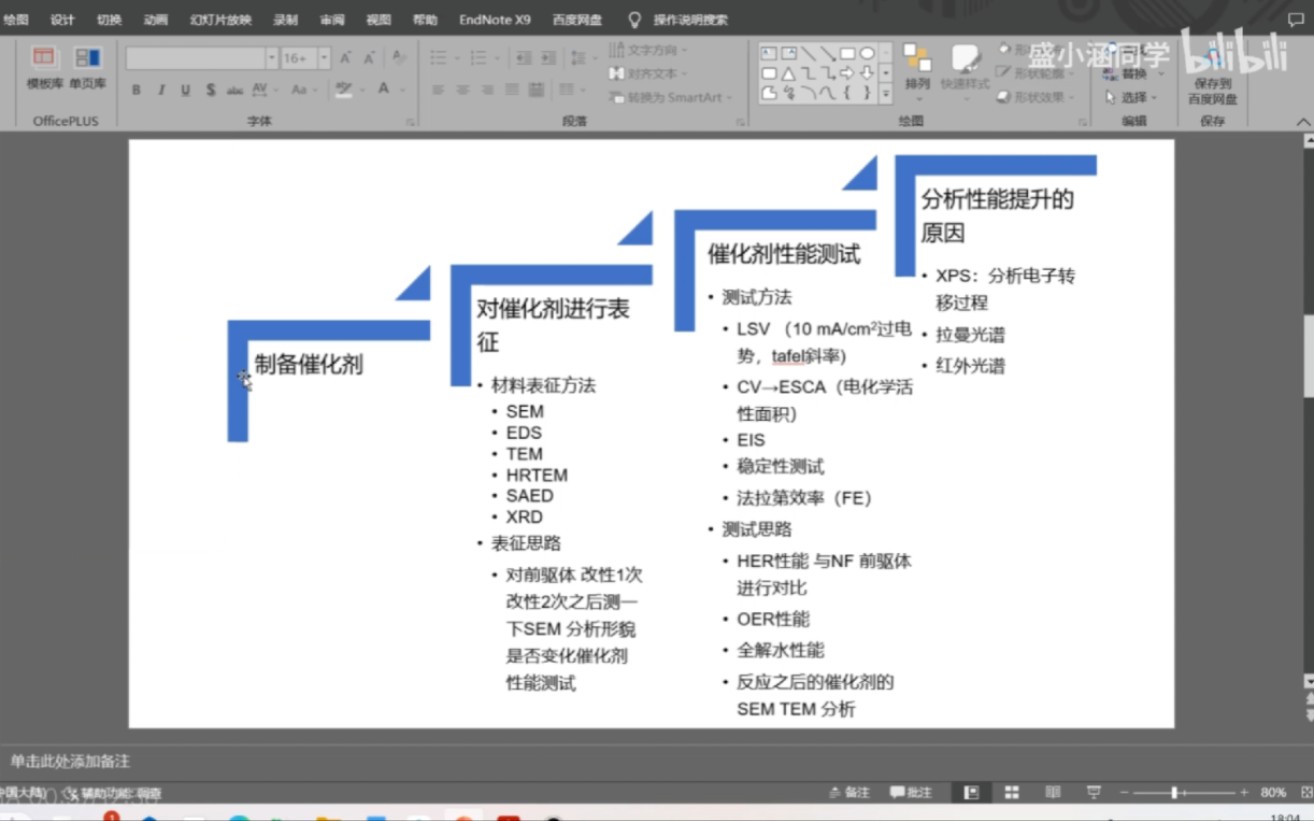The height and width of the screenshot is (821, 1314).
Task: Decrease font size with smaller A
Action: (x=369, y=59)
